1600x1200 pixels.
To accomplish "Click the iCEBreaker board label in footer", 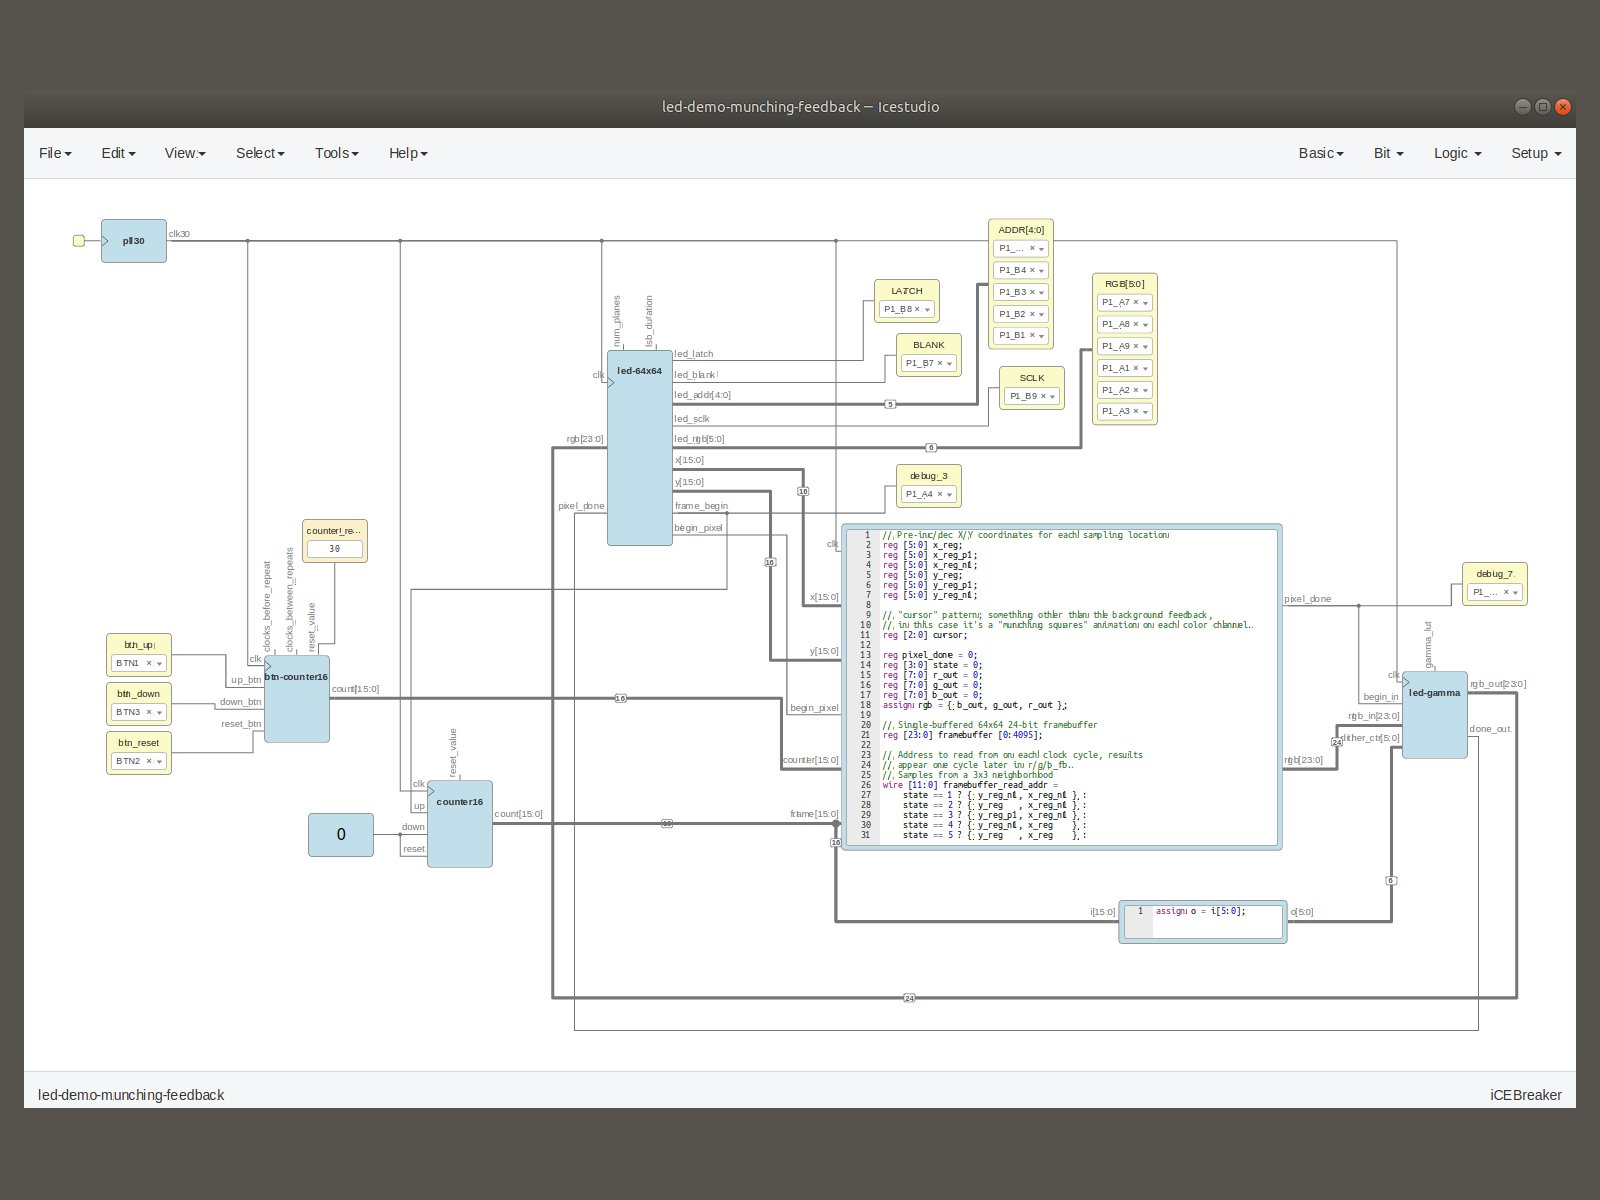I will tap(1525, 1095).
